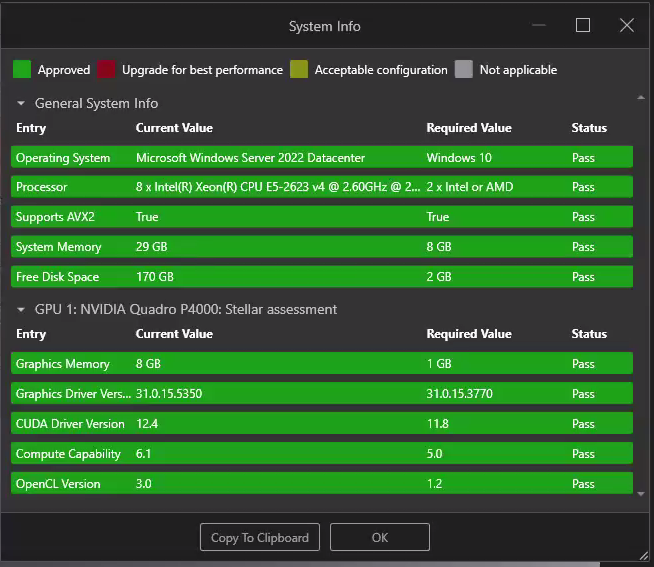
Task: Click the 8 x Intel(R) Xeon(R) processor value
Action: pyautogui.click(x=278, y=187)
